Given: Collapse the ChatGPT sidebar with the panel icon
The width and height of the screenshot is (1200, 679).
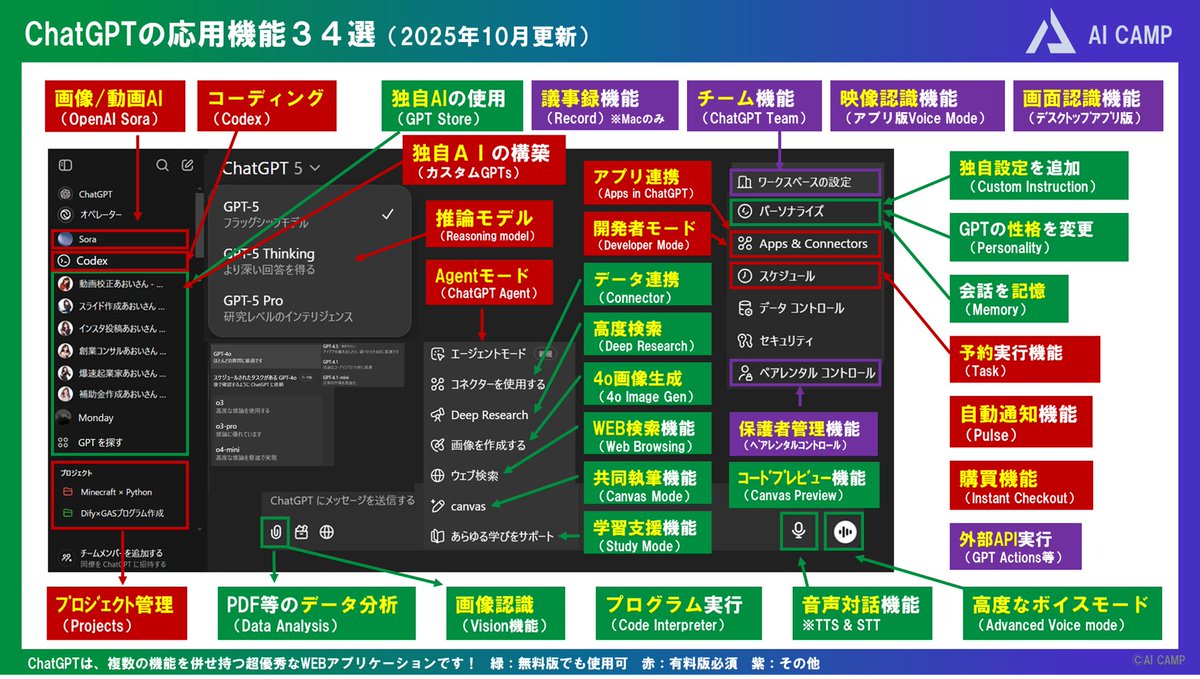Looking at the screenshot, I should [65, 165].
